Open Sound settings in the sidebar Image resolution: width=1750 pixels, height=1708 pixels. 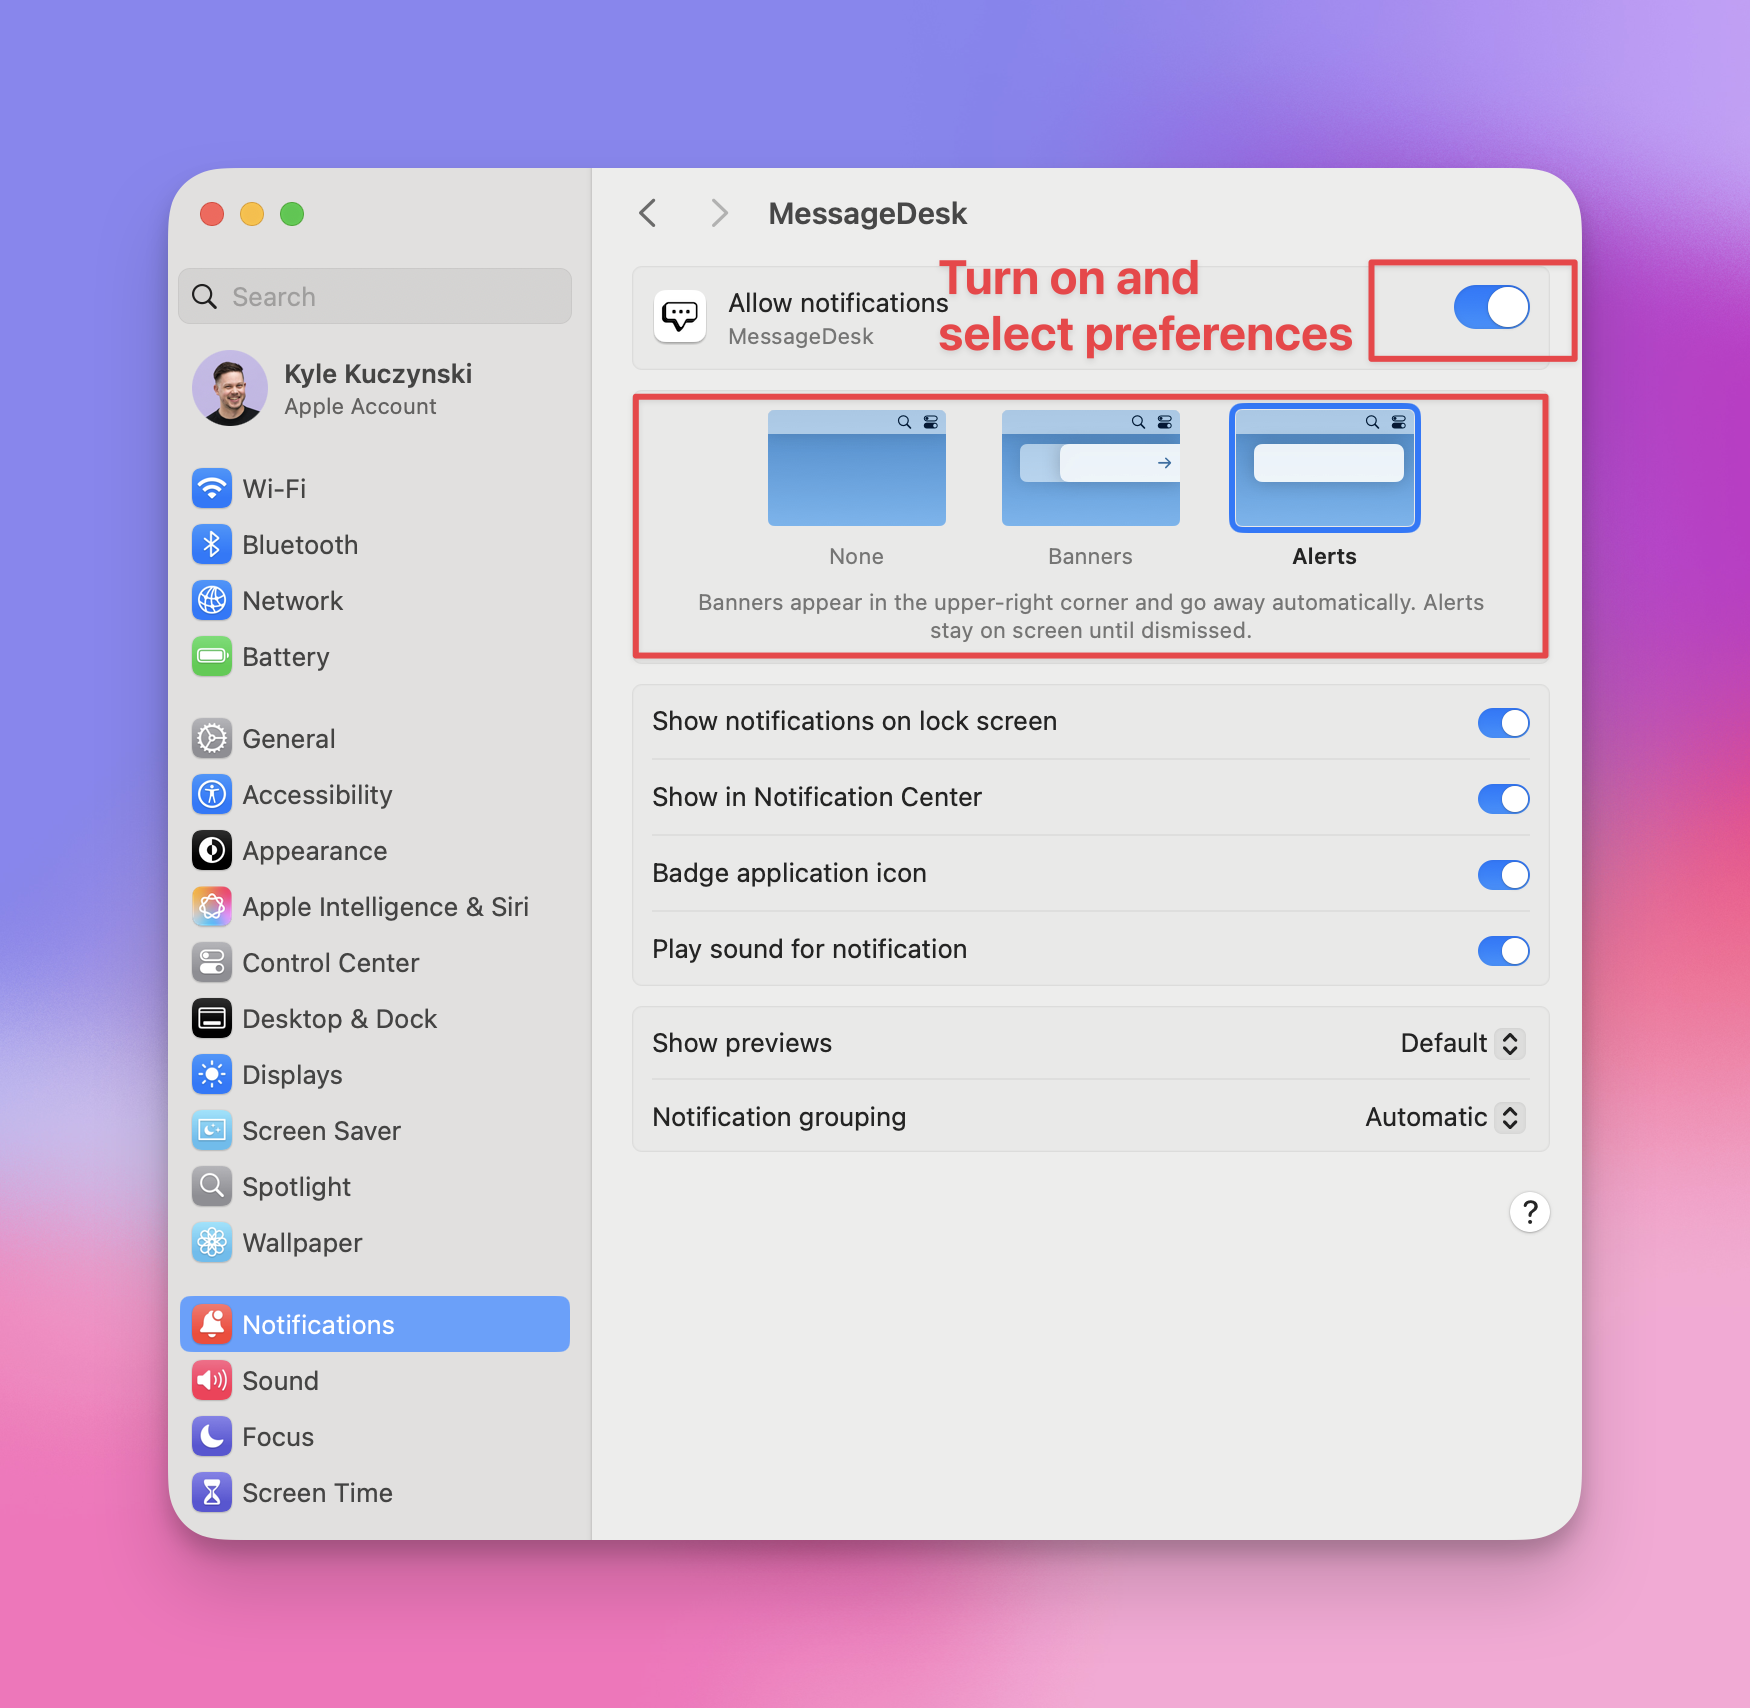(x=212, y=1380)
